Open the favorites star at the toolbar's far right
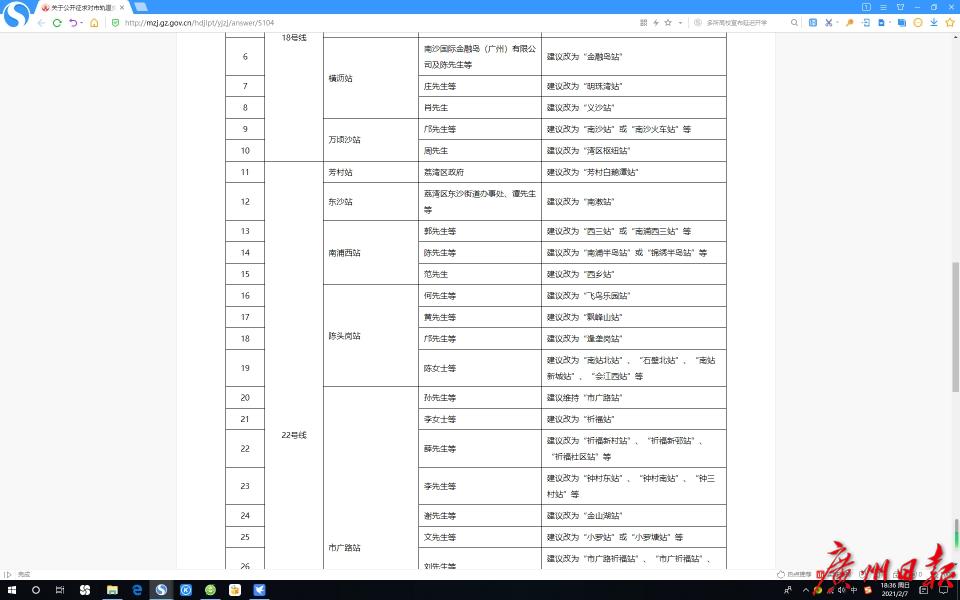Image resolution: width=960 pixels, height=600 pixels. [951, 22]
